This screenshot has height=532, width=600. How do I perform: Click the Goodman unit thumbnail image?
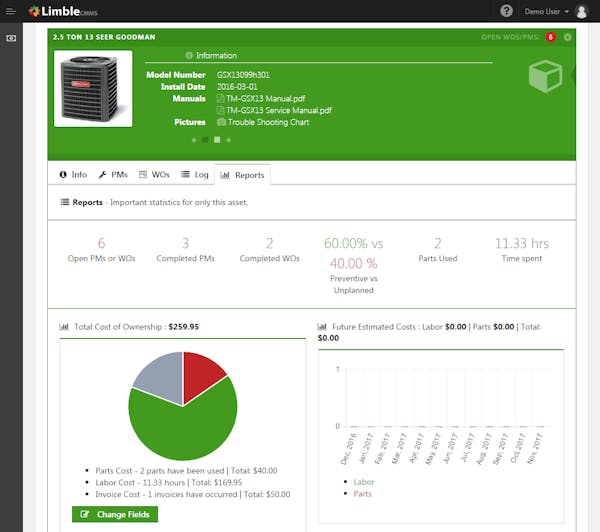click(x=93, y=88)
